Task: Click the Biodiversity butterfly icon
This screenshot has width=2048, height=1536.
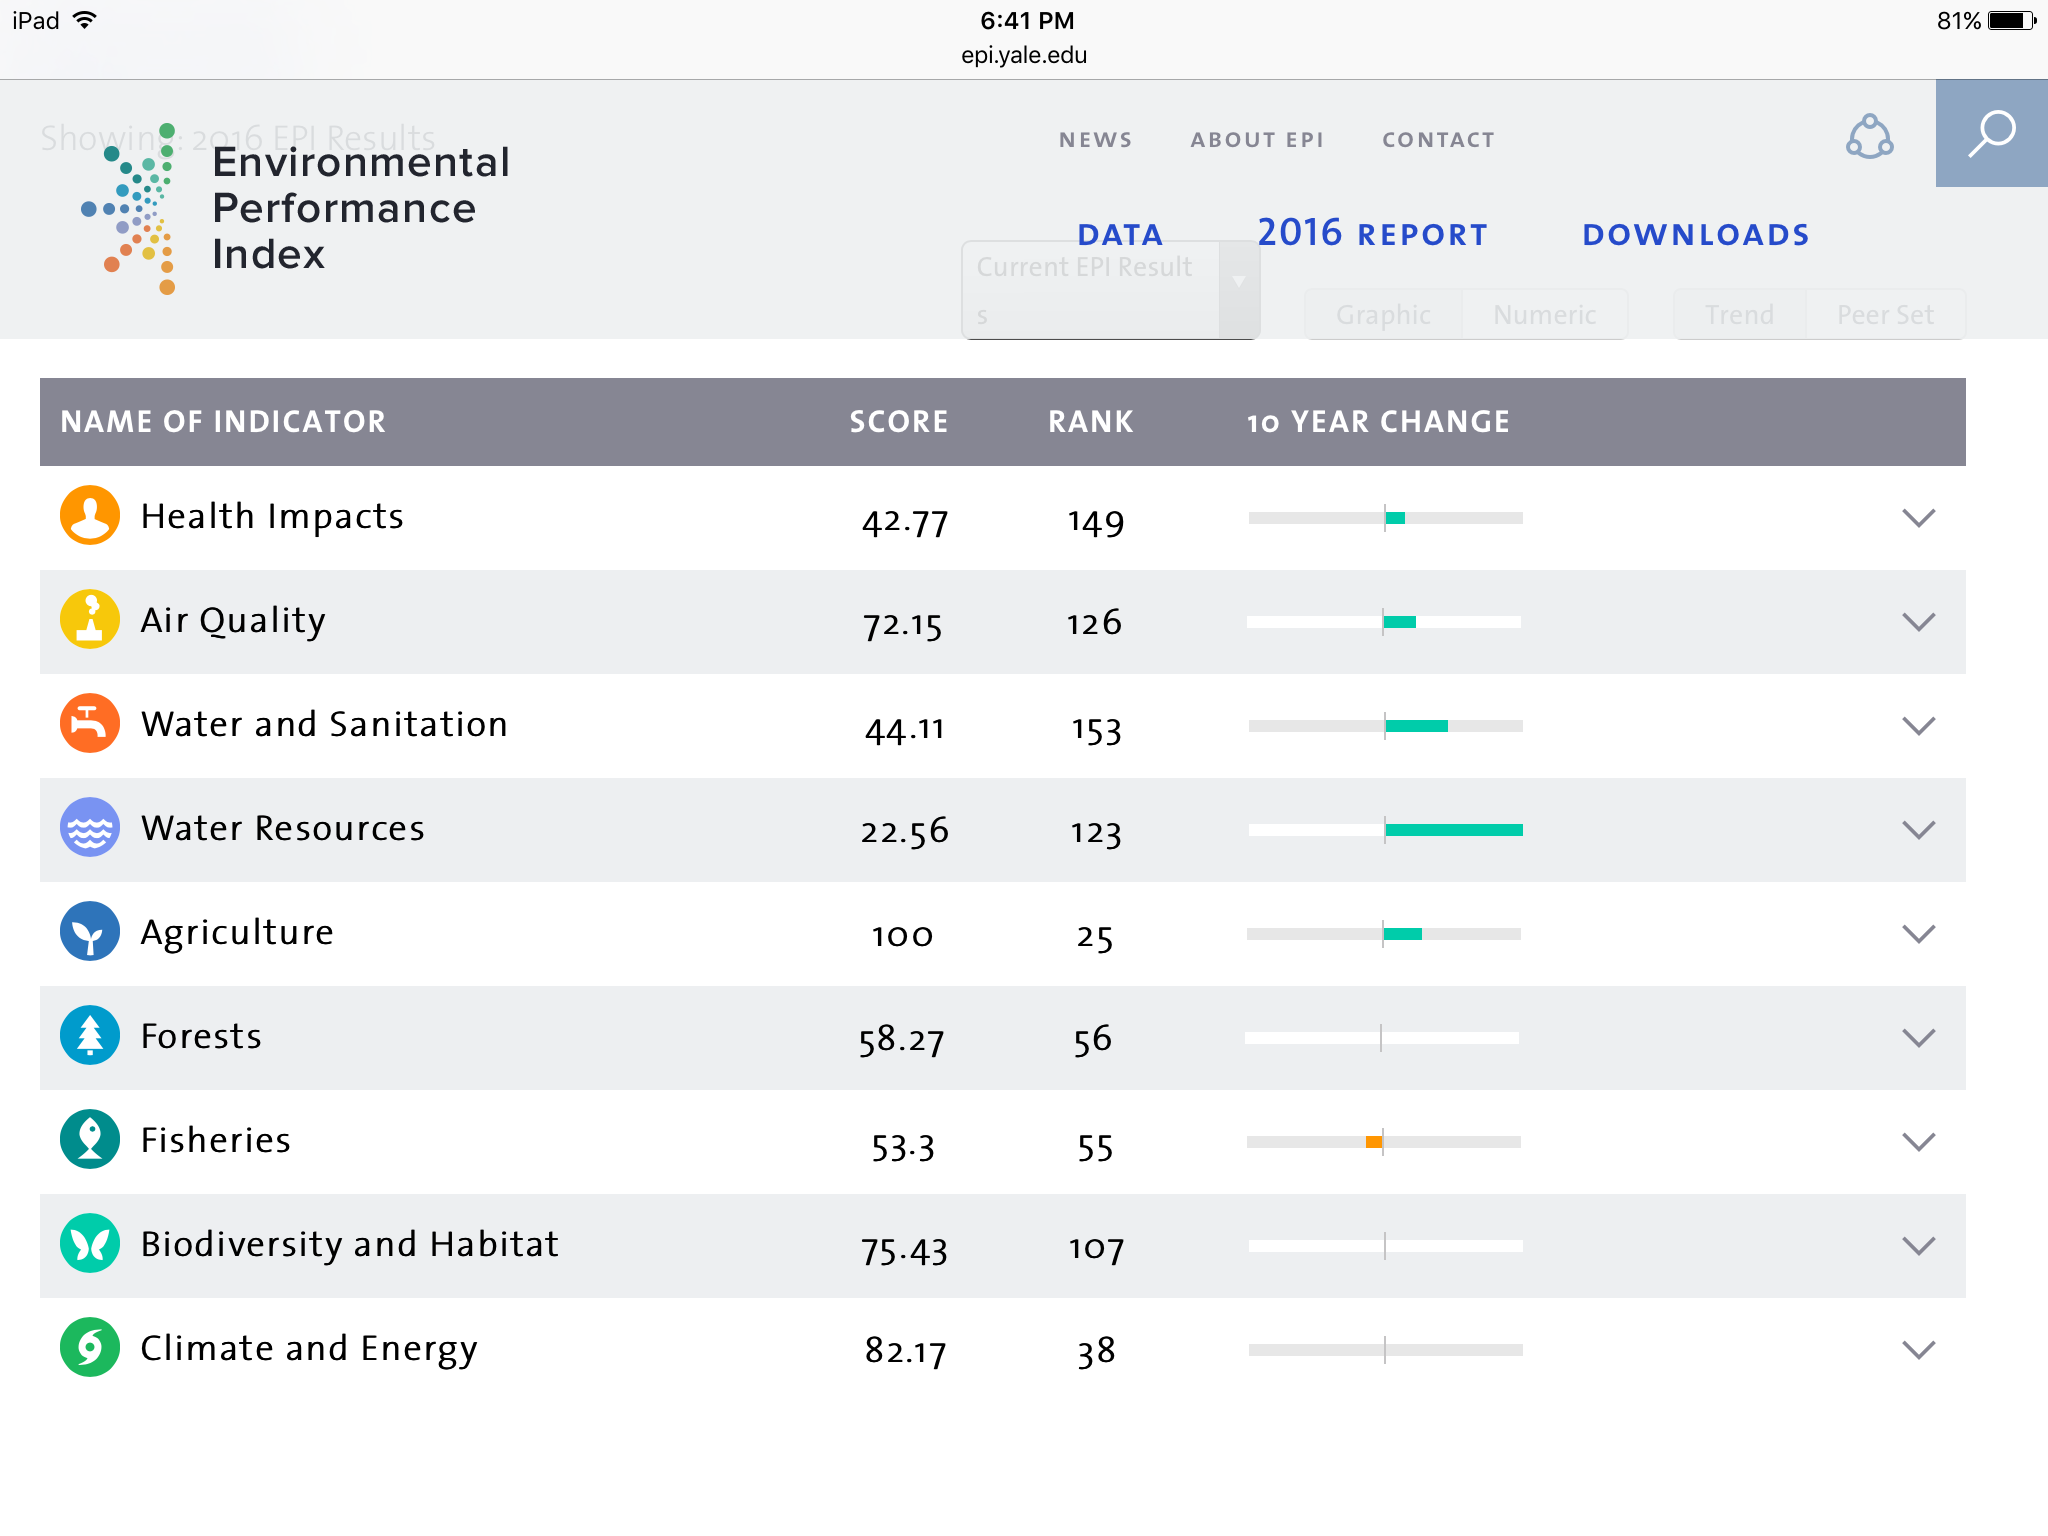Action: [90, 1244]
